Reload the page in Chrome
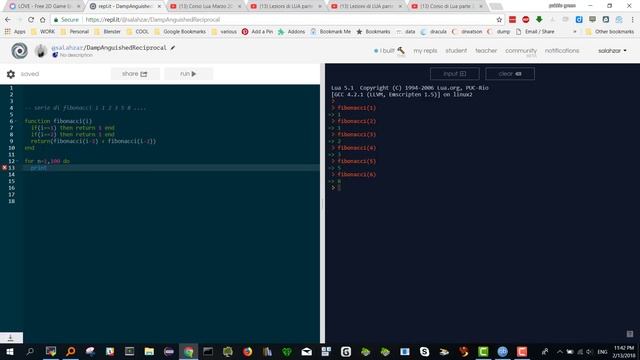 [31, 20]
